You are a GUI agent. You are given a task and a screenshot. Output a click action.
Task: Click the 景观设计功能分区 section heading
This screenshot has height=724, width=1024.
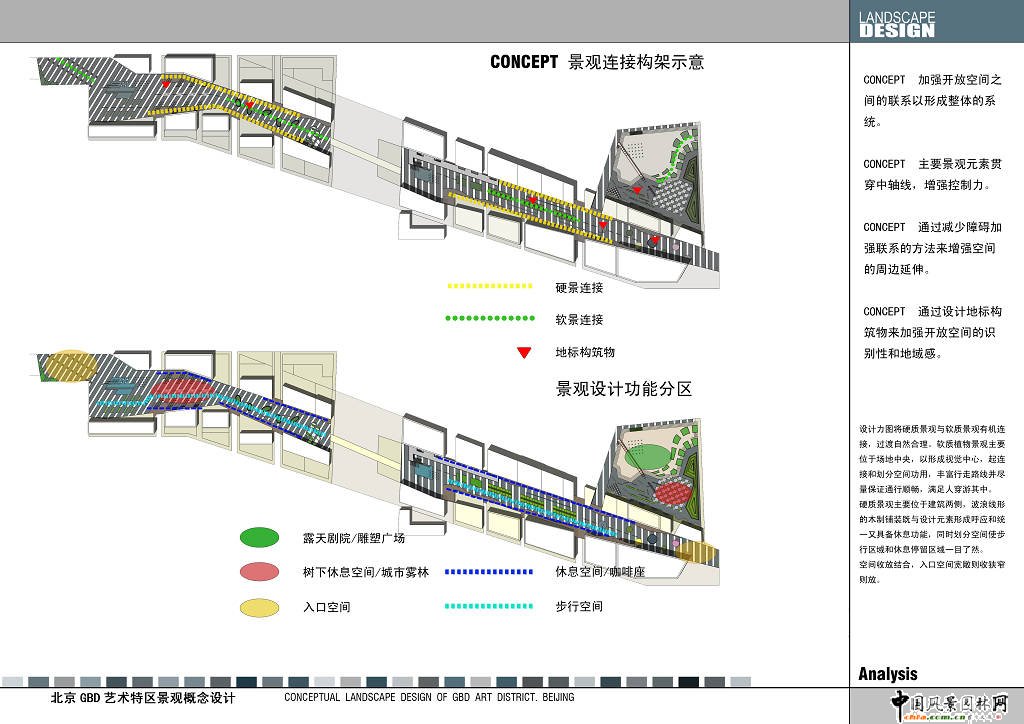(x=623, y=389)
